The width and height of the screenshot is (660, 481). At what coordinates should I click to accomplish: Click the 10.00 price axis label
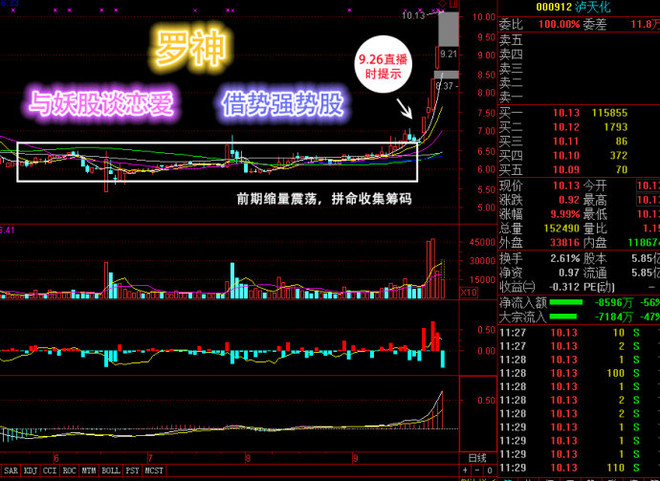pos(484,17)
